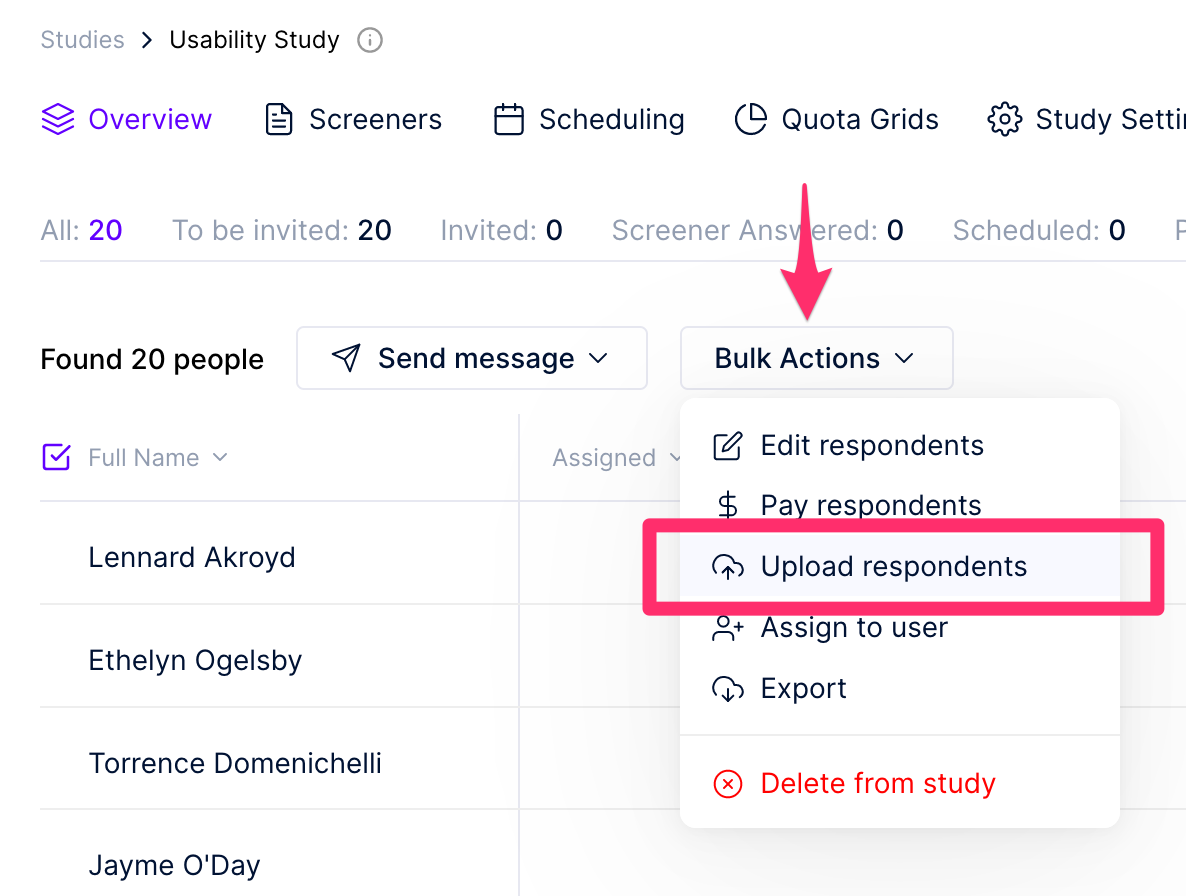
Task: Click the Study Settings gear icon
Action: pos(1004,120)
